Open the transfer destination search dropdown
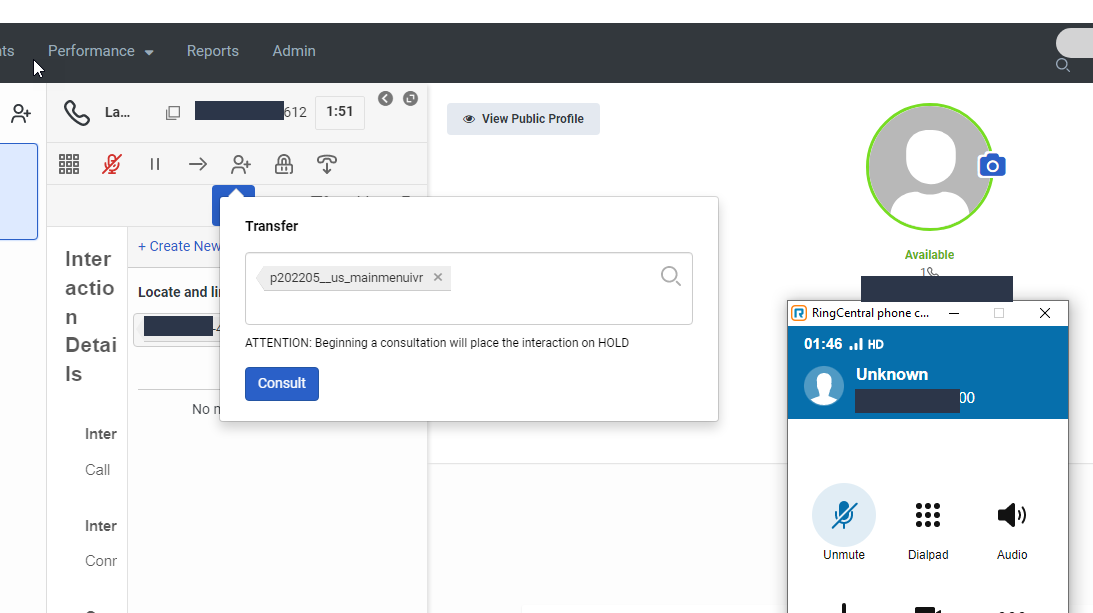This screenshot has width=1093, height=613. coord(670,276)
